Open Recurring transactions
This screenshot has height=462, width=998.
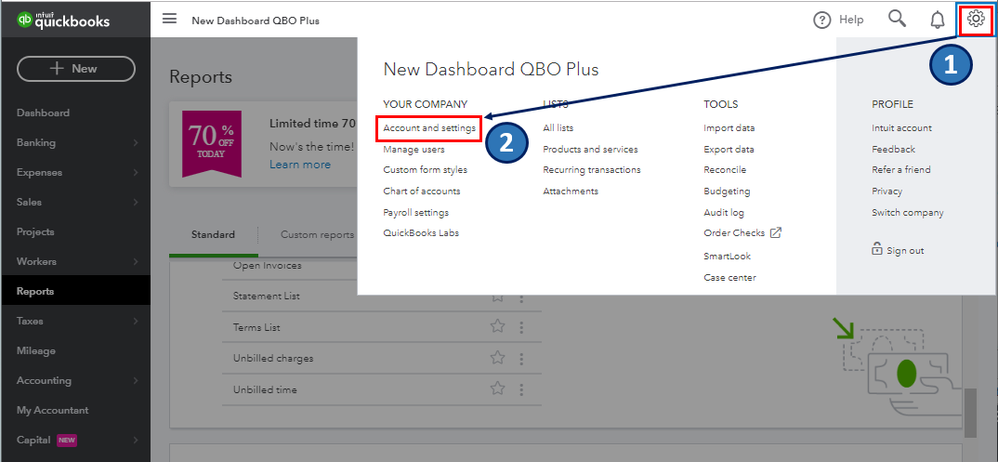pos(592,170)
